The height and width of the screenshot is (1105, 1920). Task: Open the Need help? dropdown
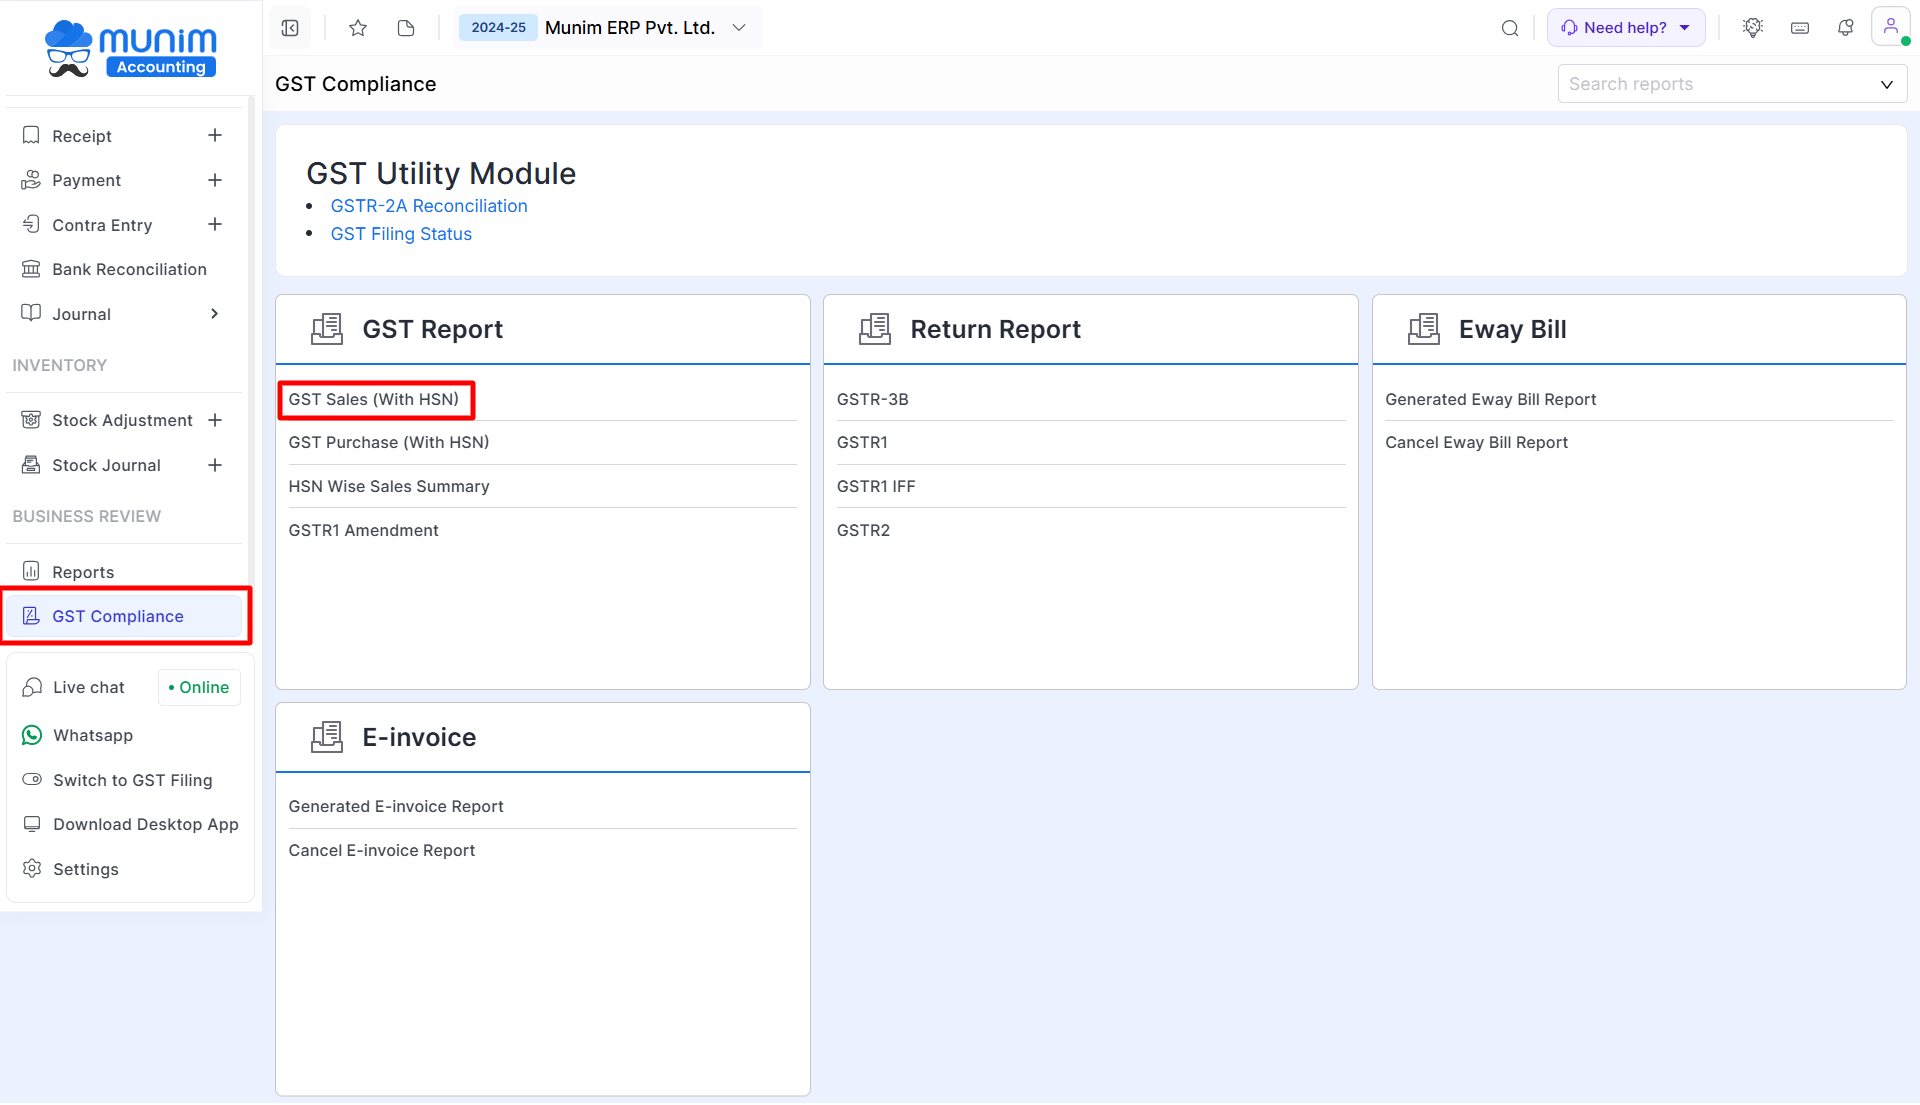tap(1626, 28)
